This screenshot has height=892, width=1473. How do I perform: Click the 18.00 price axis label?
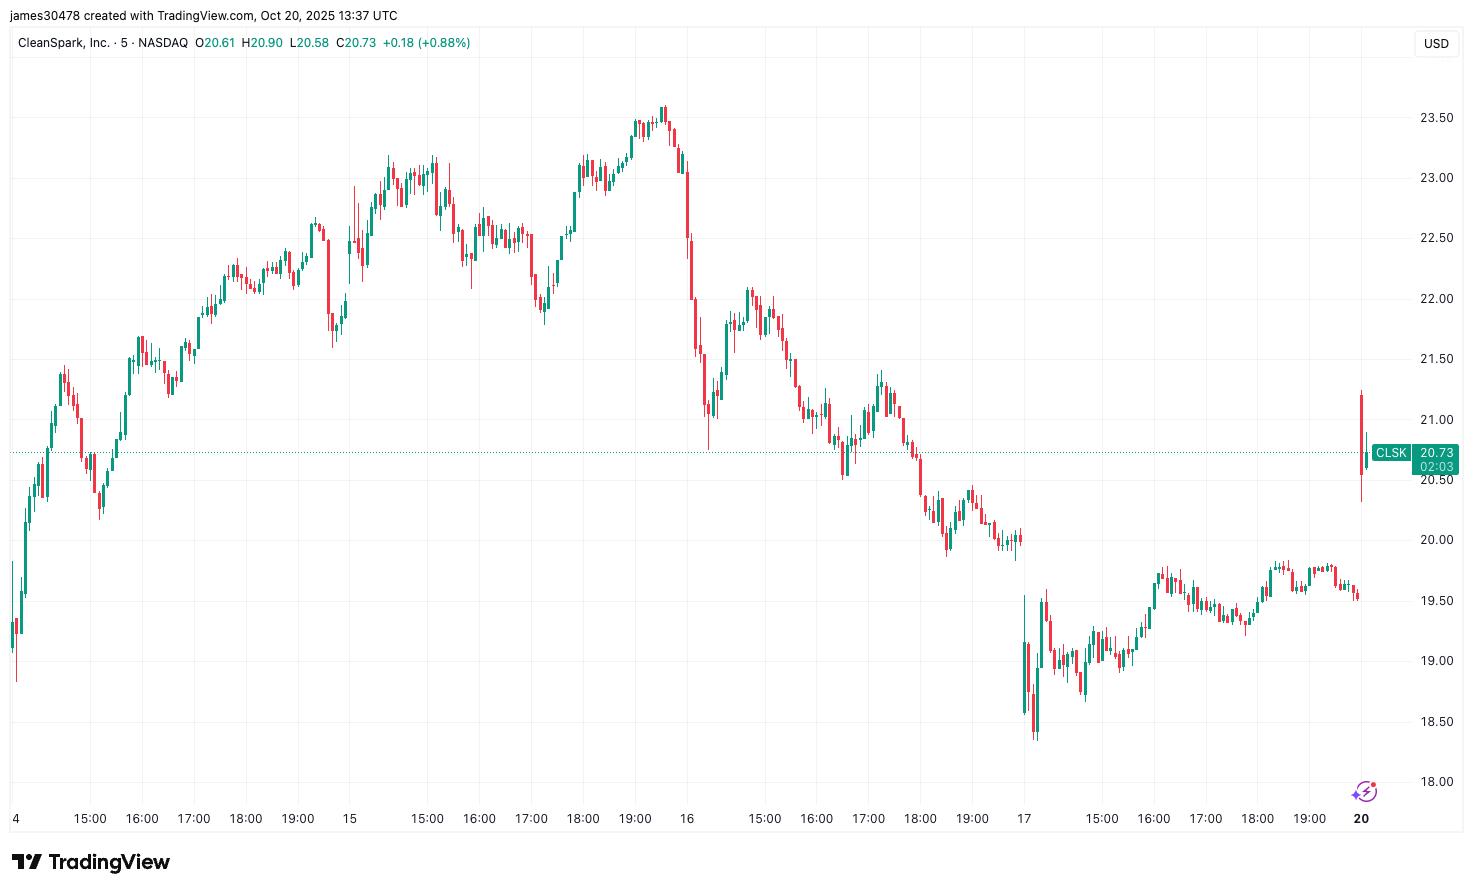(1436, 782)
